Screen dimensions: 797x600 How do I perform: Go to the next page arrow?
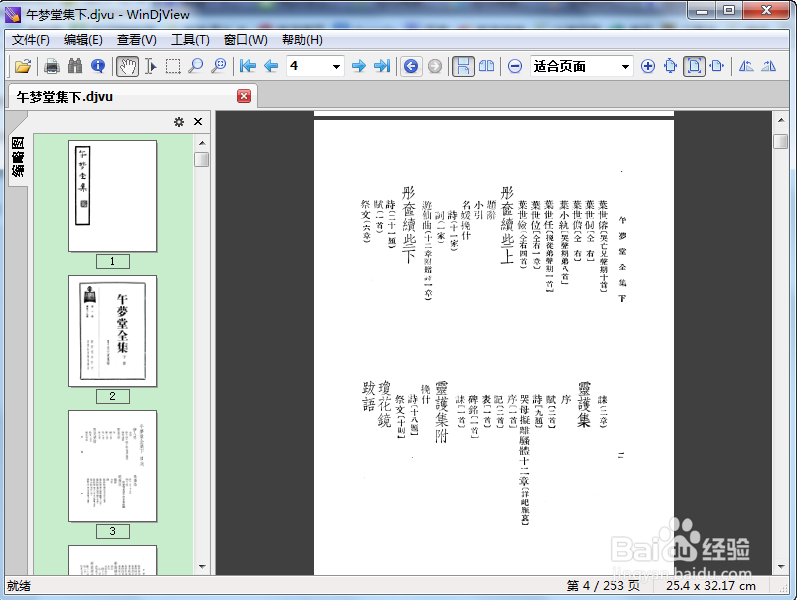(x=359, y=66)
